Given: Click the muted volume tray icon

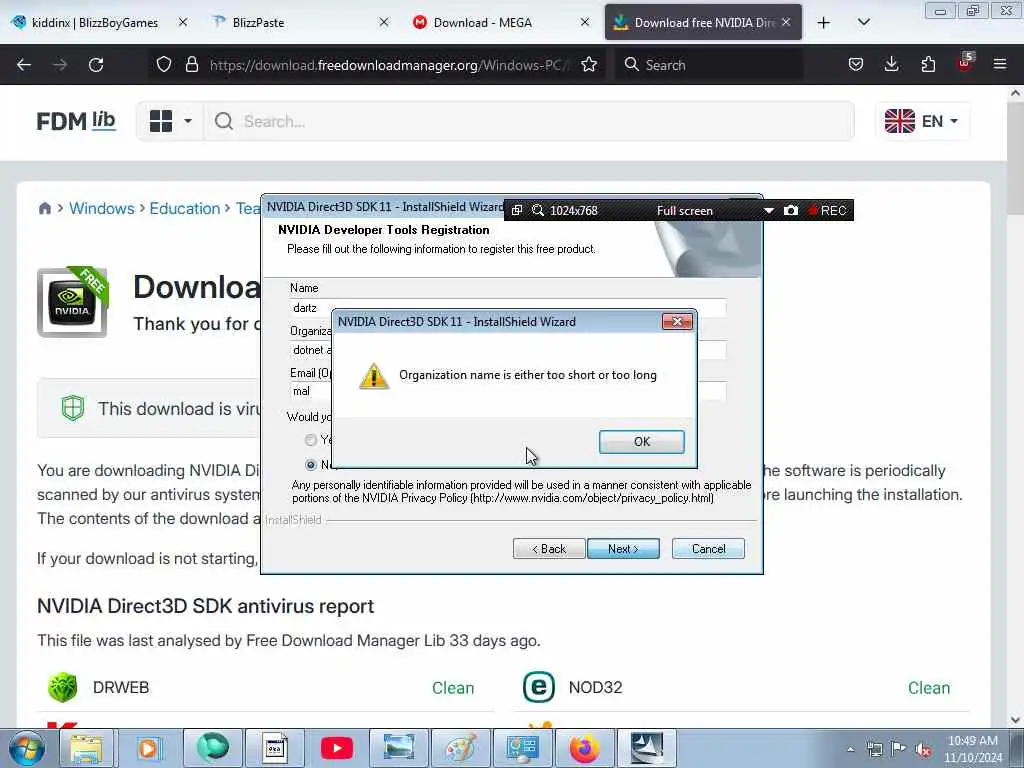Looking at the screenshot, I should (x=923, y=750).
